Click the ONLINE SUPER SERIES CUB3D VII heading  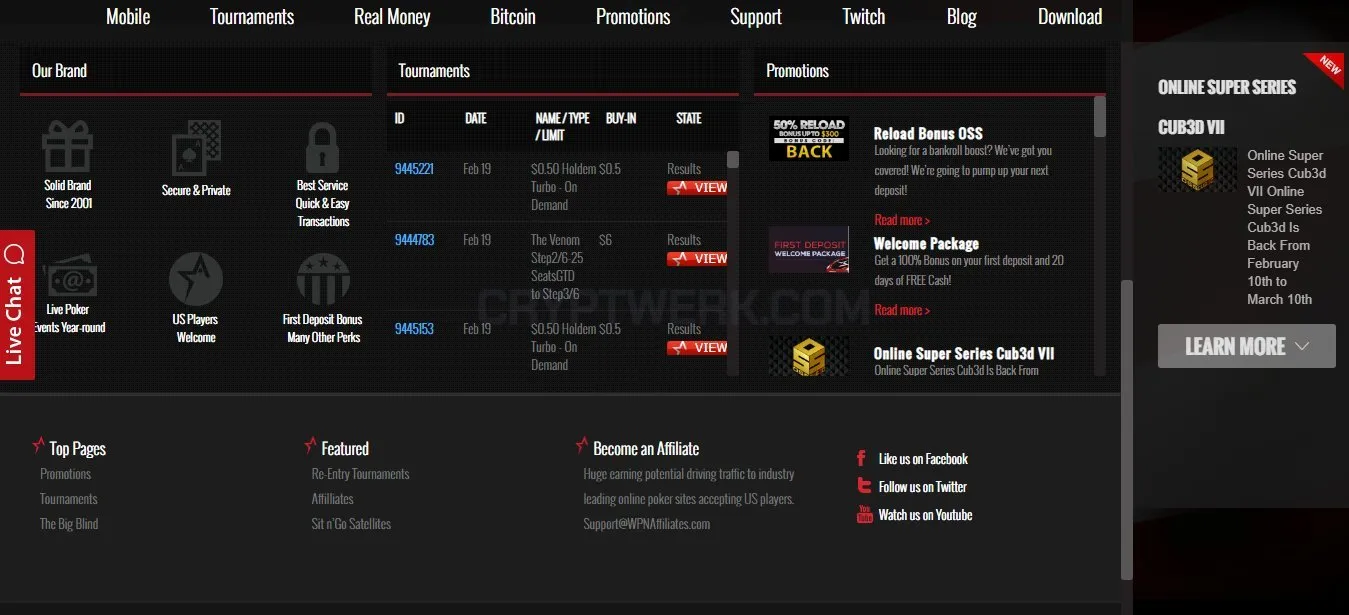coord(1227,107)
